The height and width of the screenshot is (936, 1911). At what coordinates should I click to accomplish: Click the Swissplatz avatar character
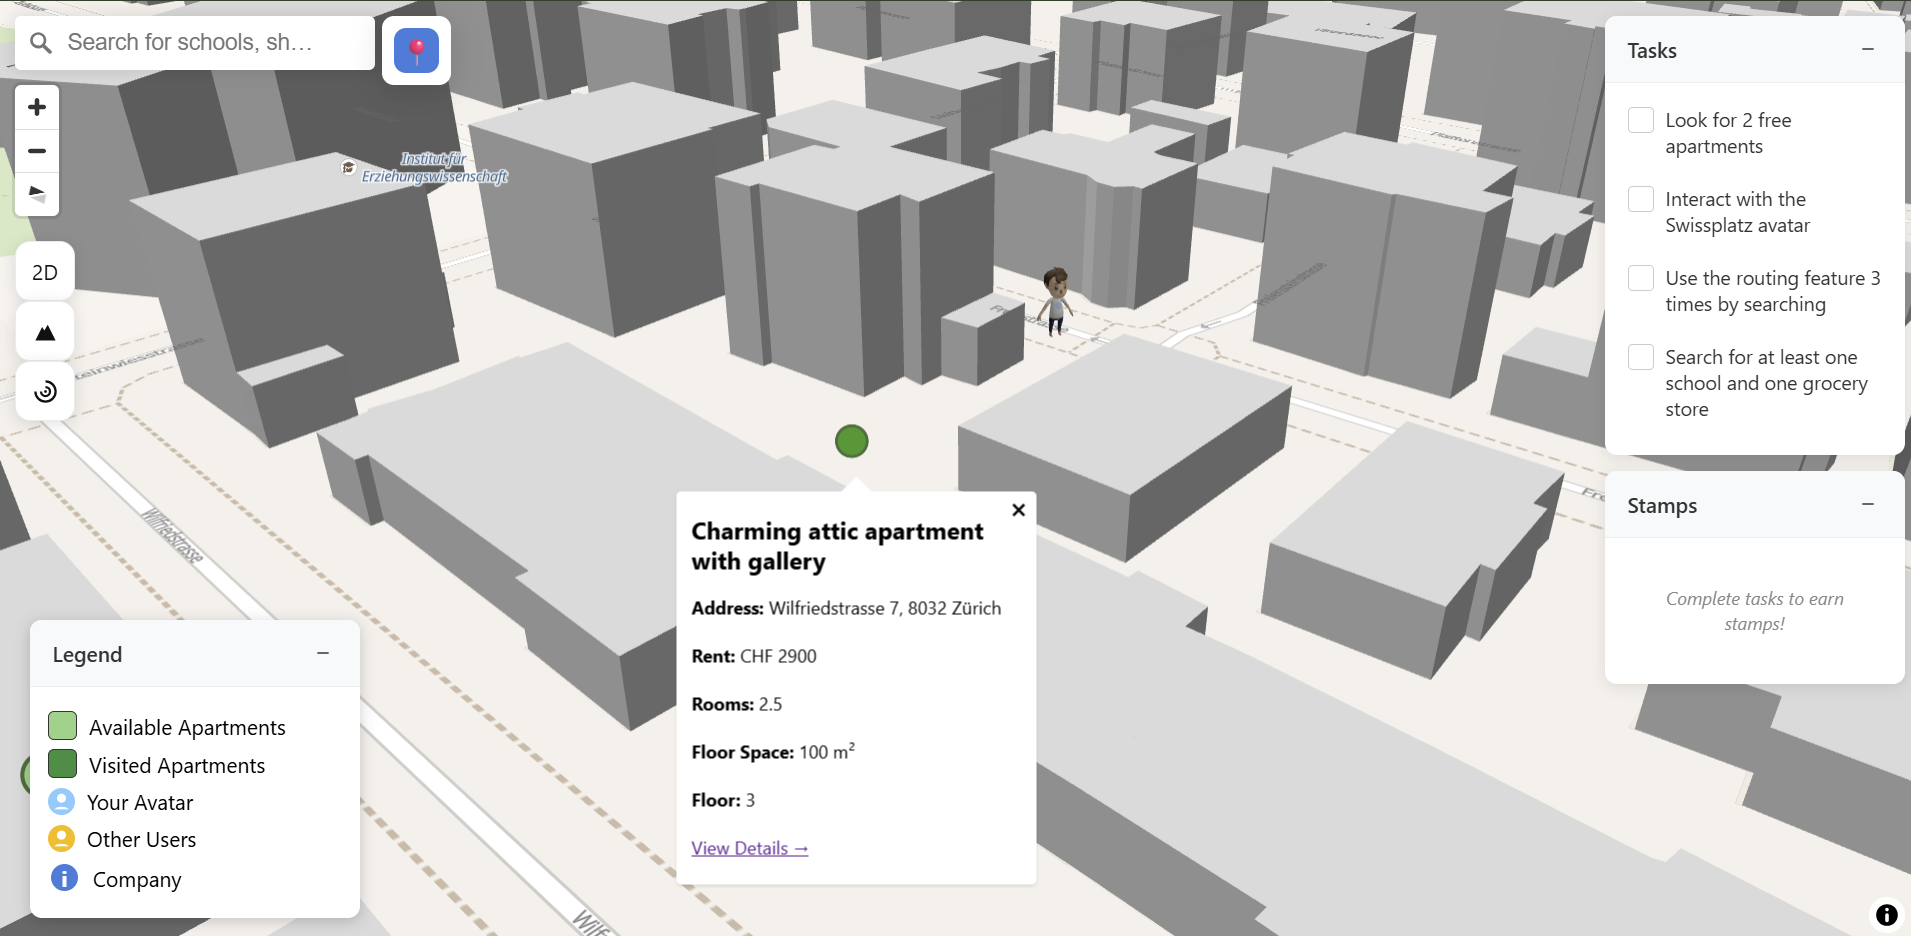point(1056,300)
